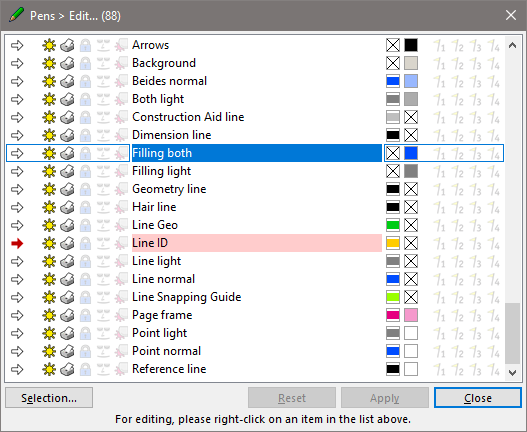Click the scrollbar down arrow
Viewport: 527px width, 432px height.
pos(512,372)
